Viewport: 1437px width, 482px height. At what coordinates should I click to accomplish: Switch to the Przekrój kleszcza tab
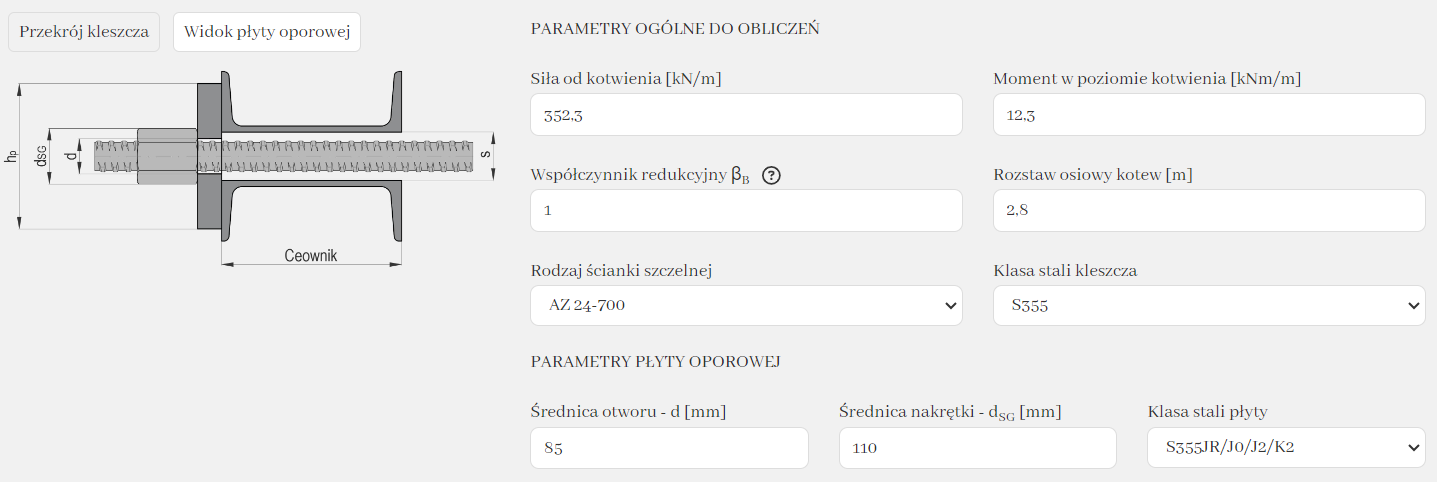(84, 32)
